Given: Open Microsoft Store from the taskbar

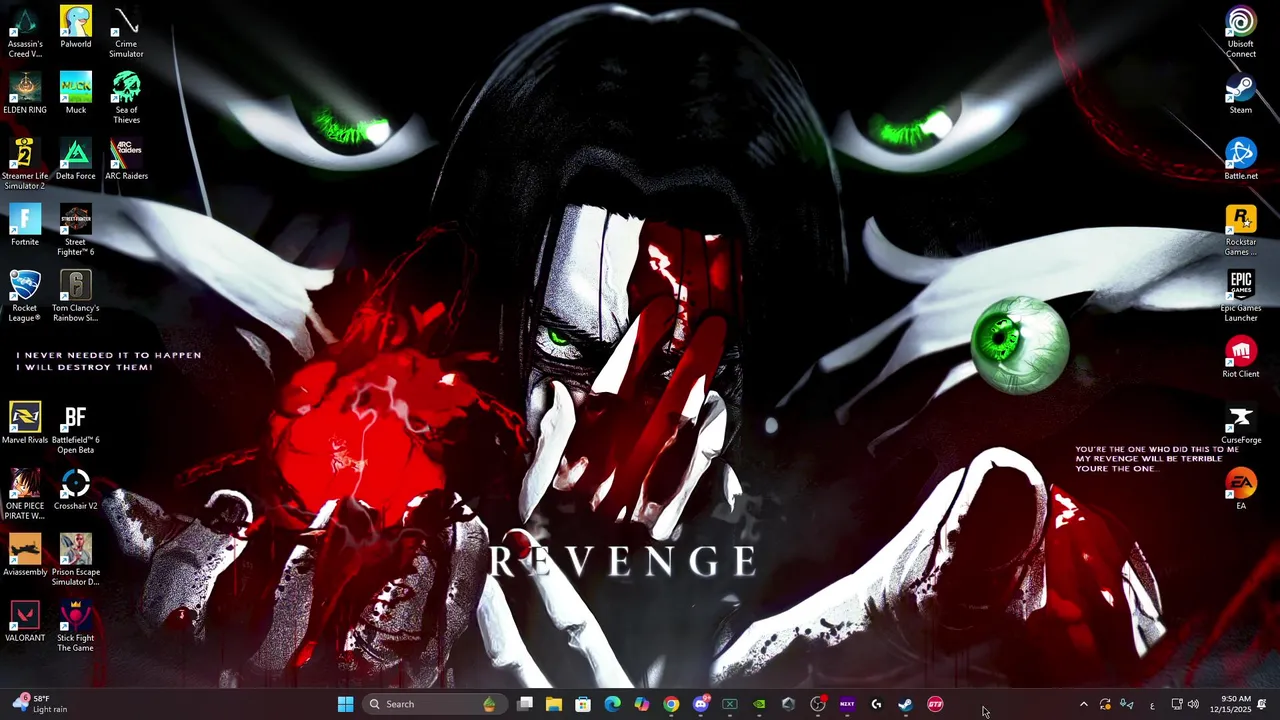Looking at the screenshot, I should (x=583, y=704).
